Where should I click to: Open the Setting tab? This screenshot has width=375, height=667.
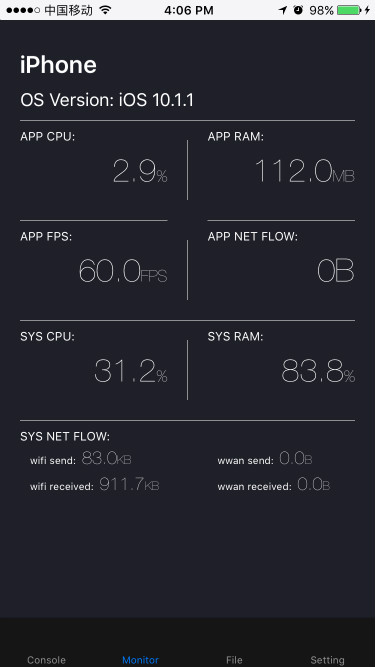(327, 660)
